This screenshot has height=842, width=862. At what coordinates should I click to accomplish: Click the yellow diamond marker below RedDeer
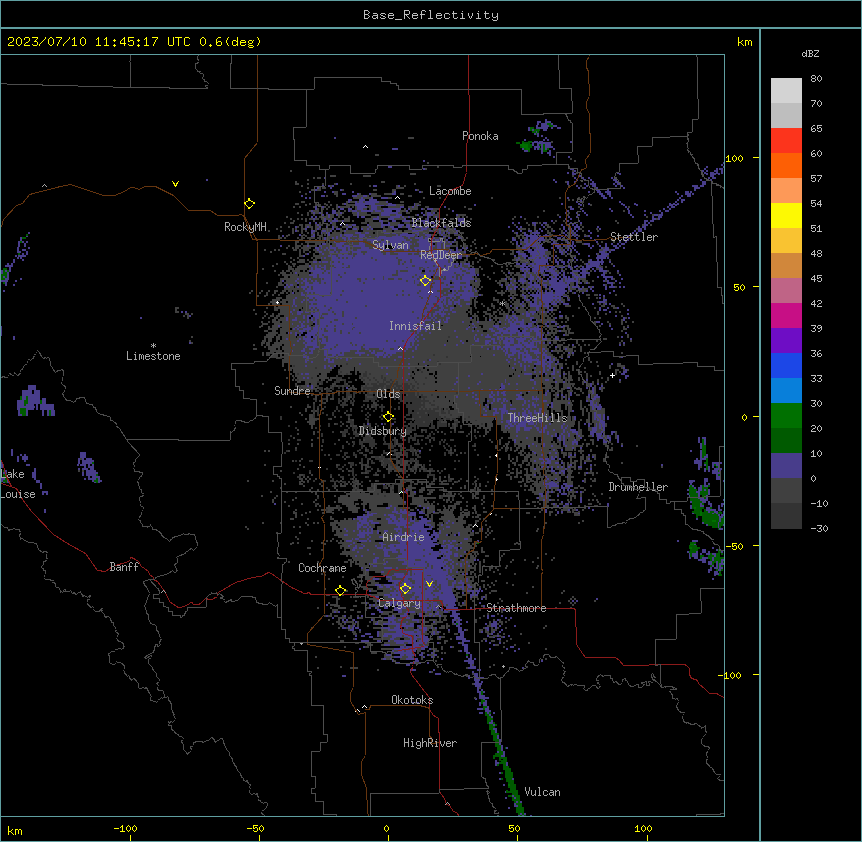point(426,281)
